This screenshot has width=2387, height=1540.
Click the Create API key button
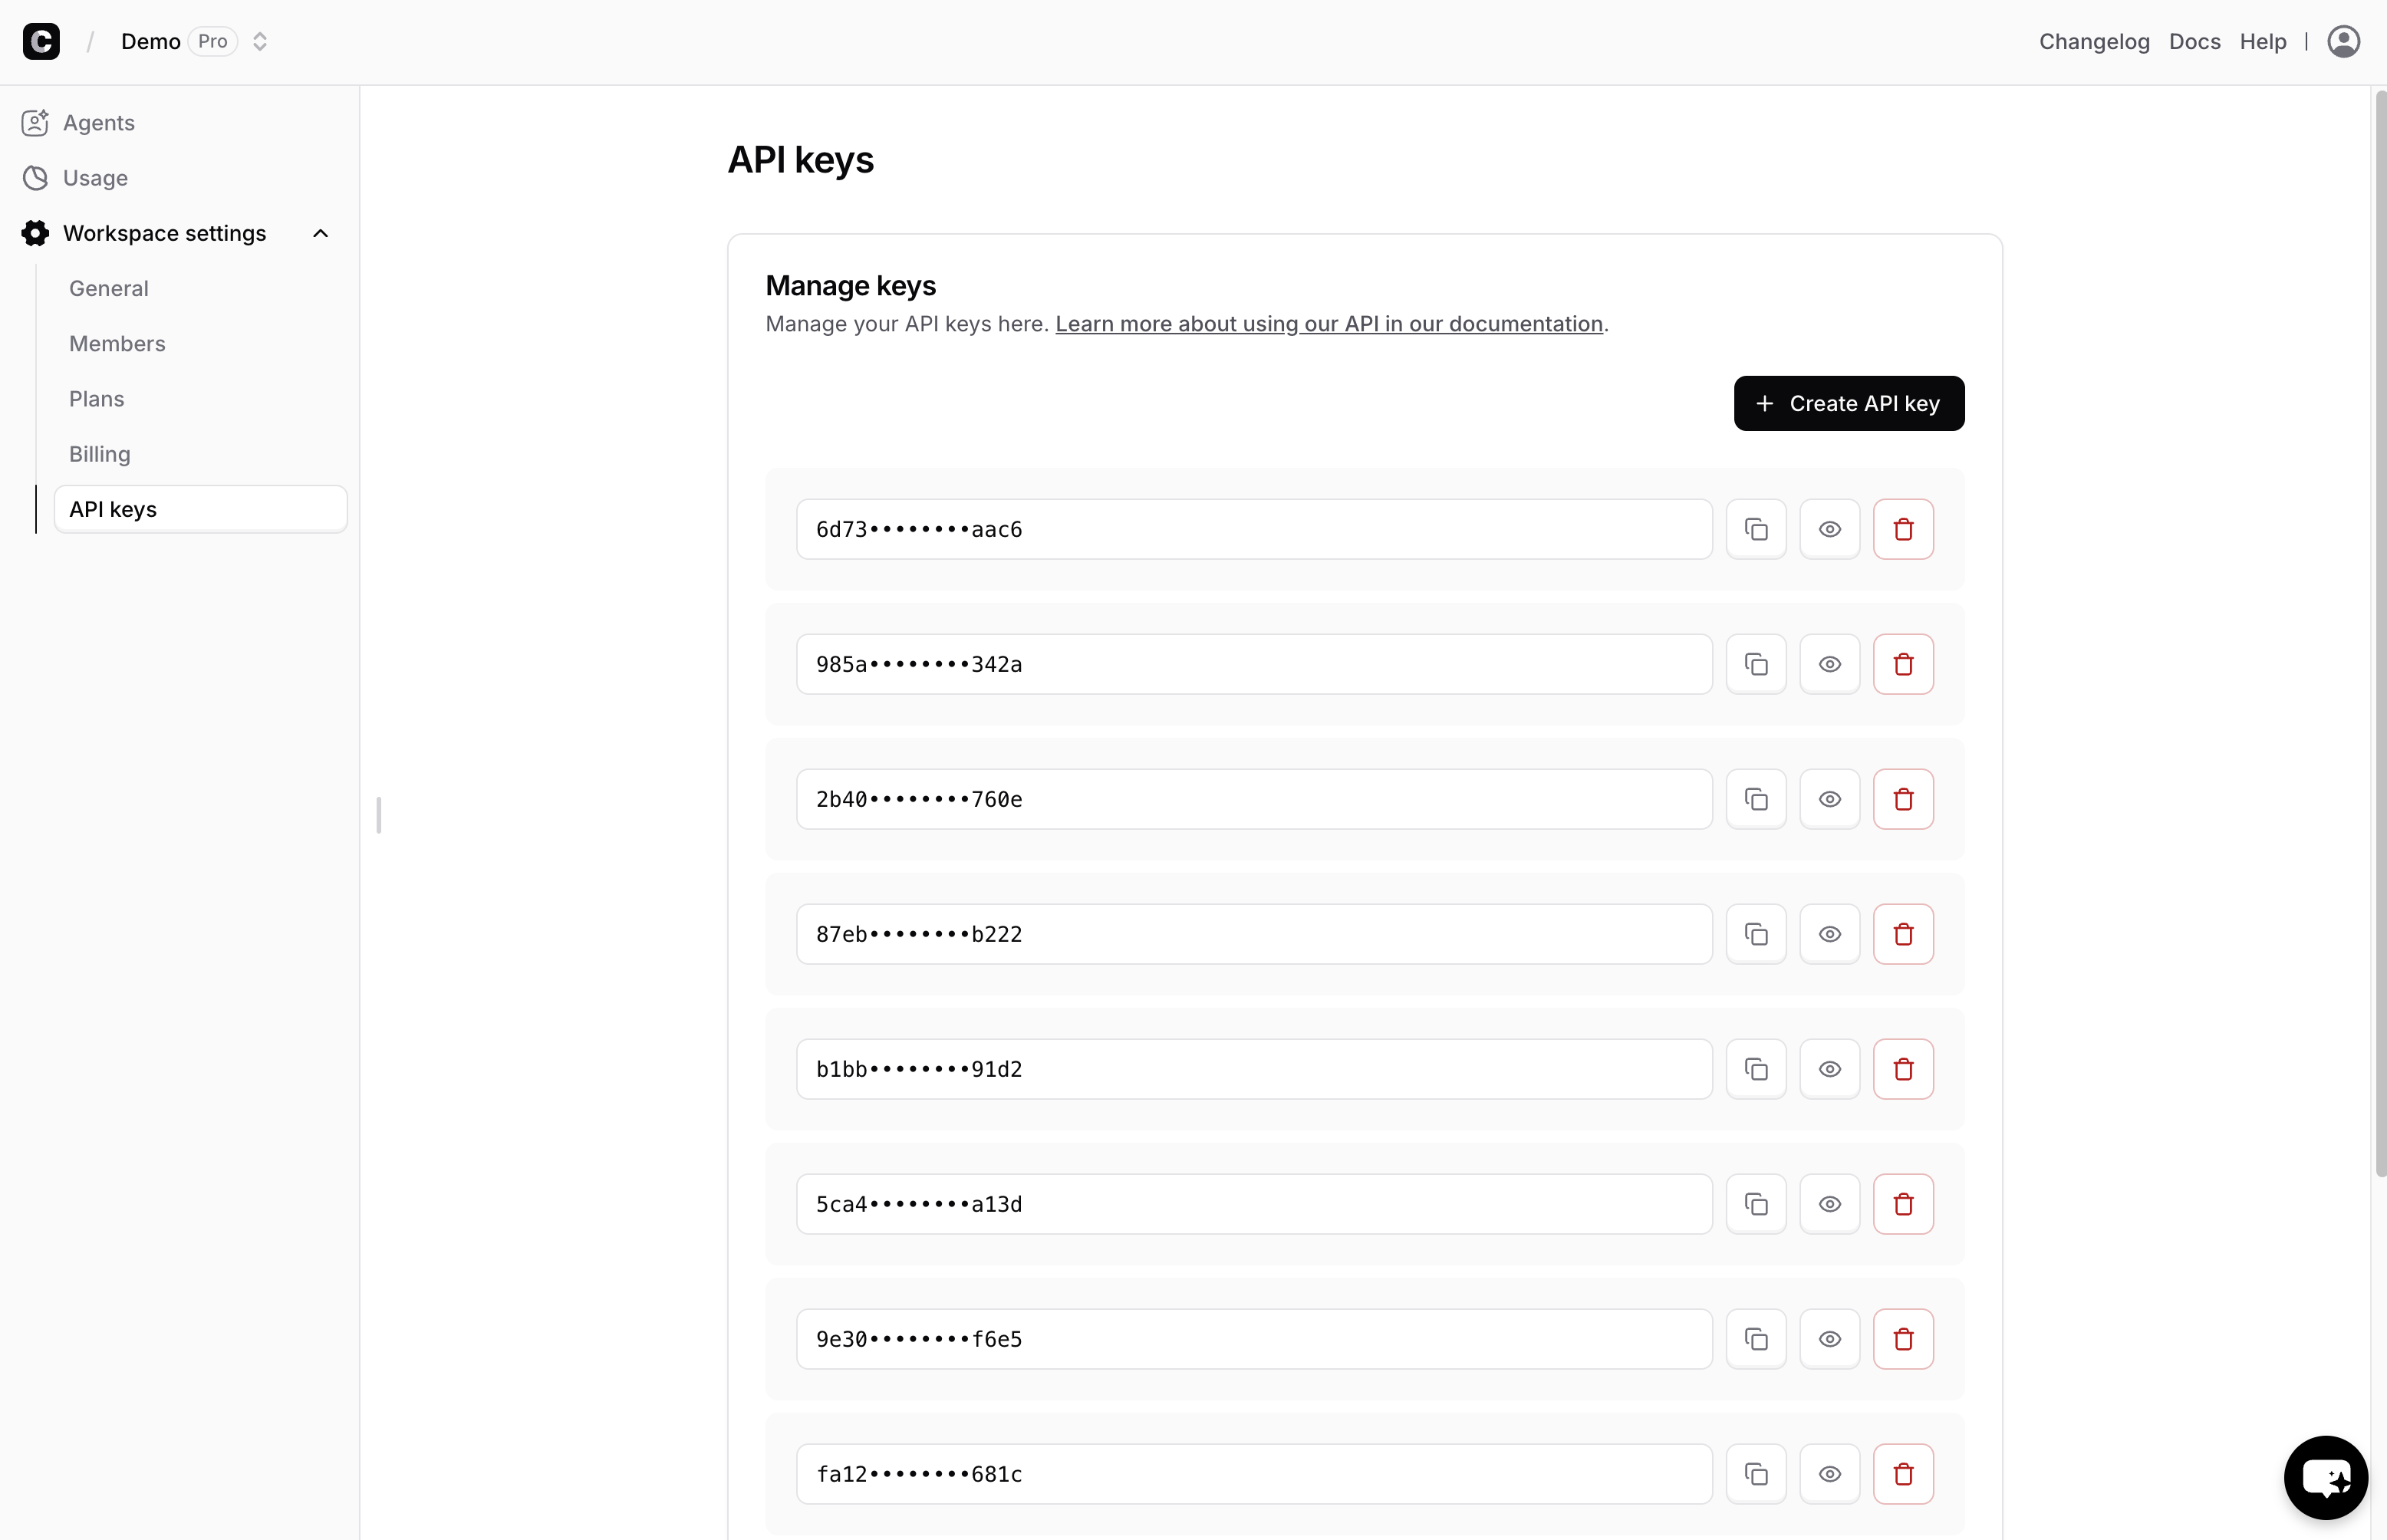[x=1848, y=403]
